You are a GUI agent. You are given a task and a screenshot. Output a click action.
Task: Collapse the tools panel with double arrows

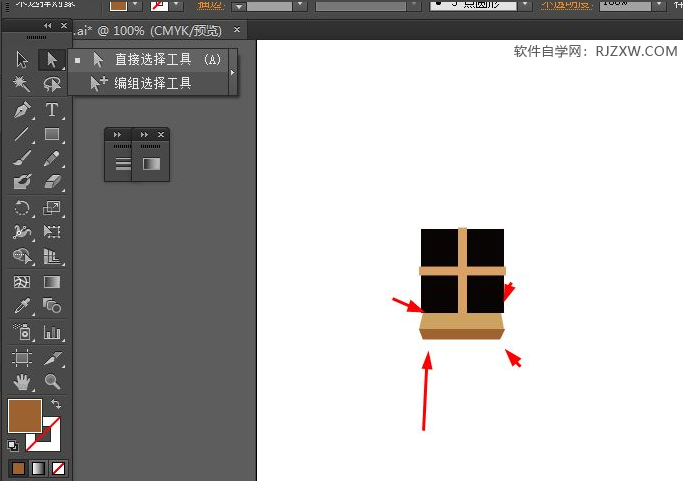coord(47,26)
